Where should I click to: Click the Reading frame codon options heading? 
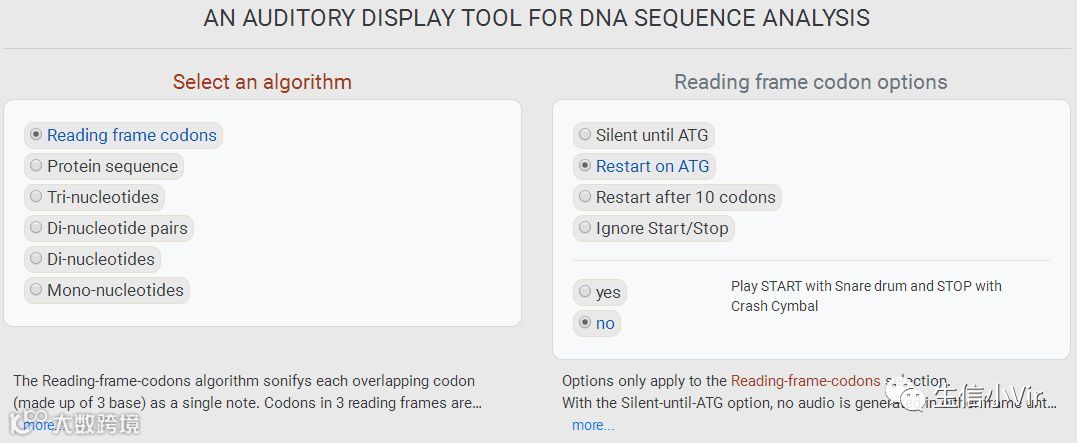(810, 82)
